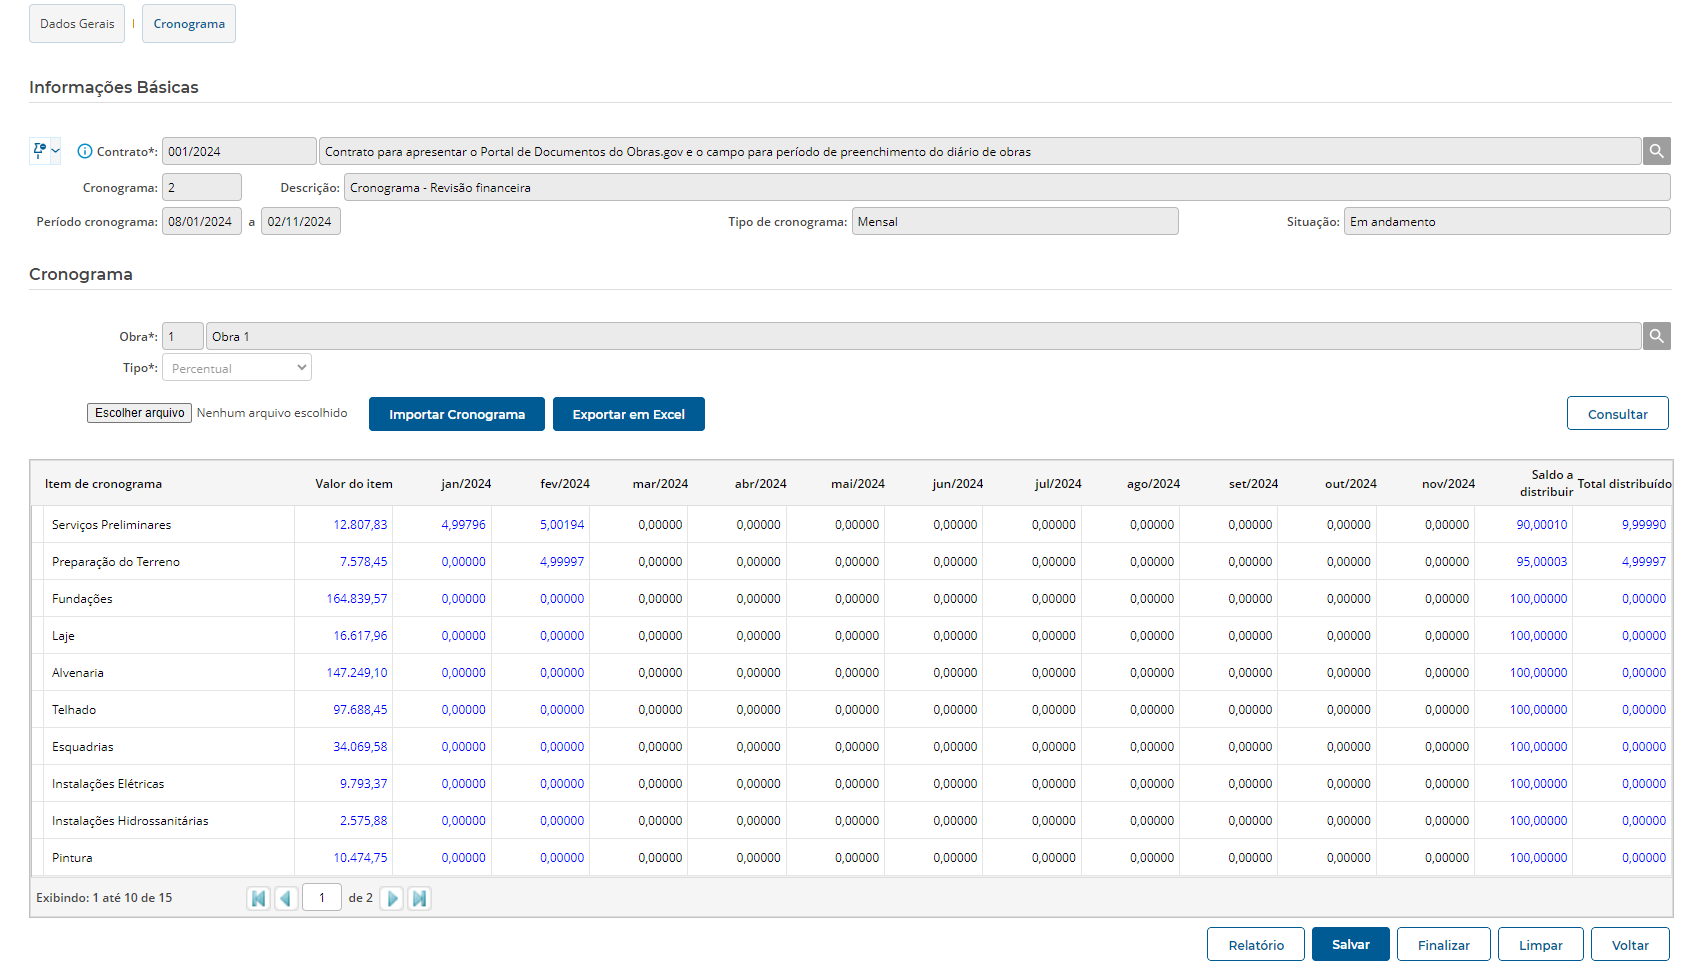Switch to the Dados Gerais tab
This screenshot has width=1699, height=970.
77,24
